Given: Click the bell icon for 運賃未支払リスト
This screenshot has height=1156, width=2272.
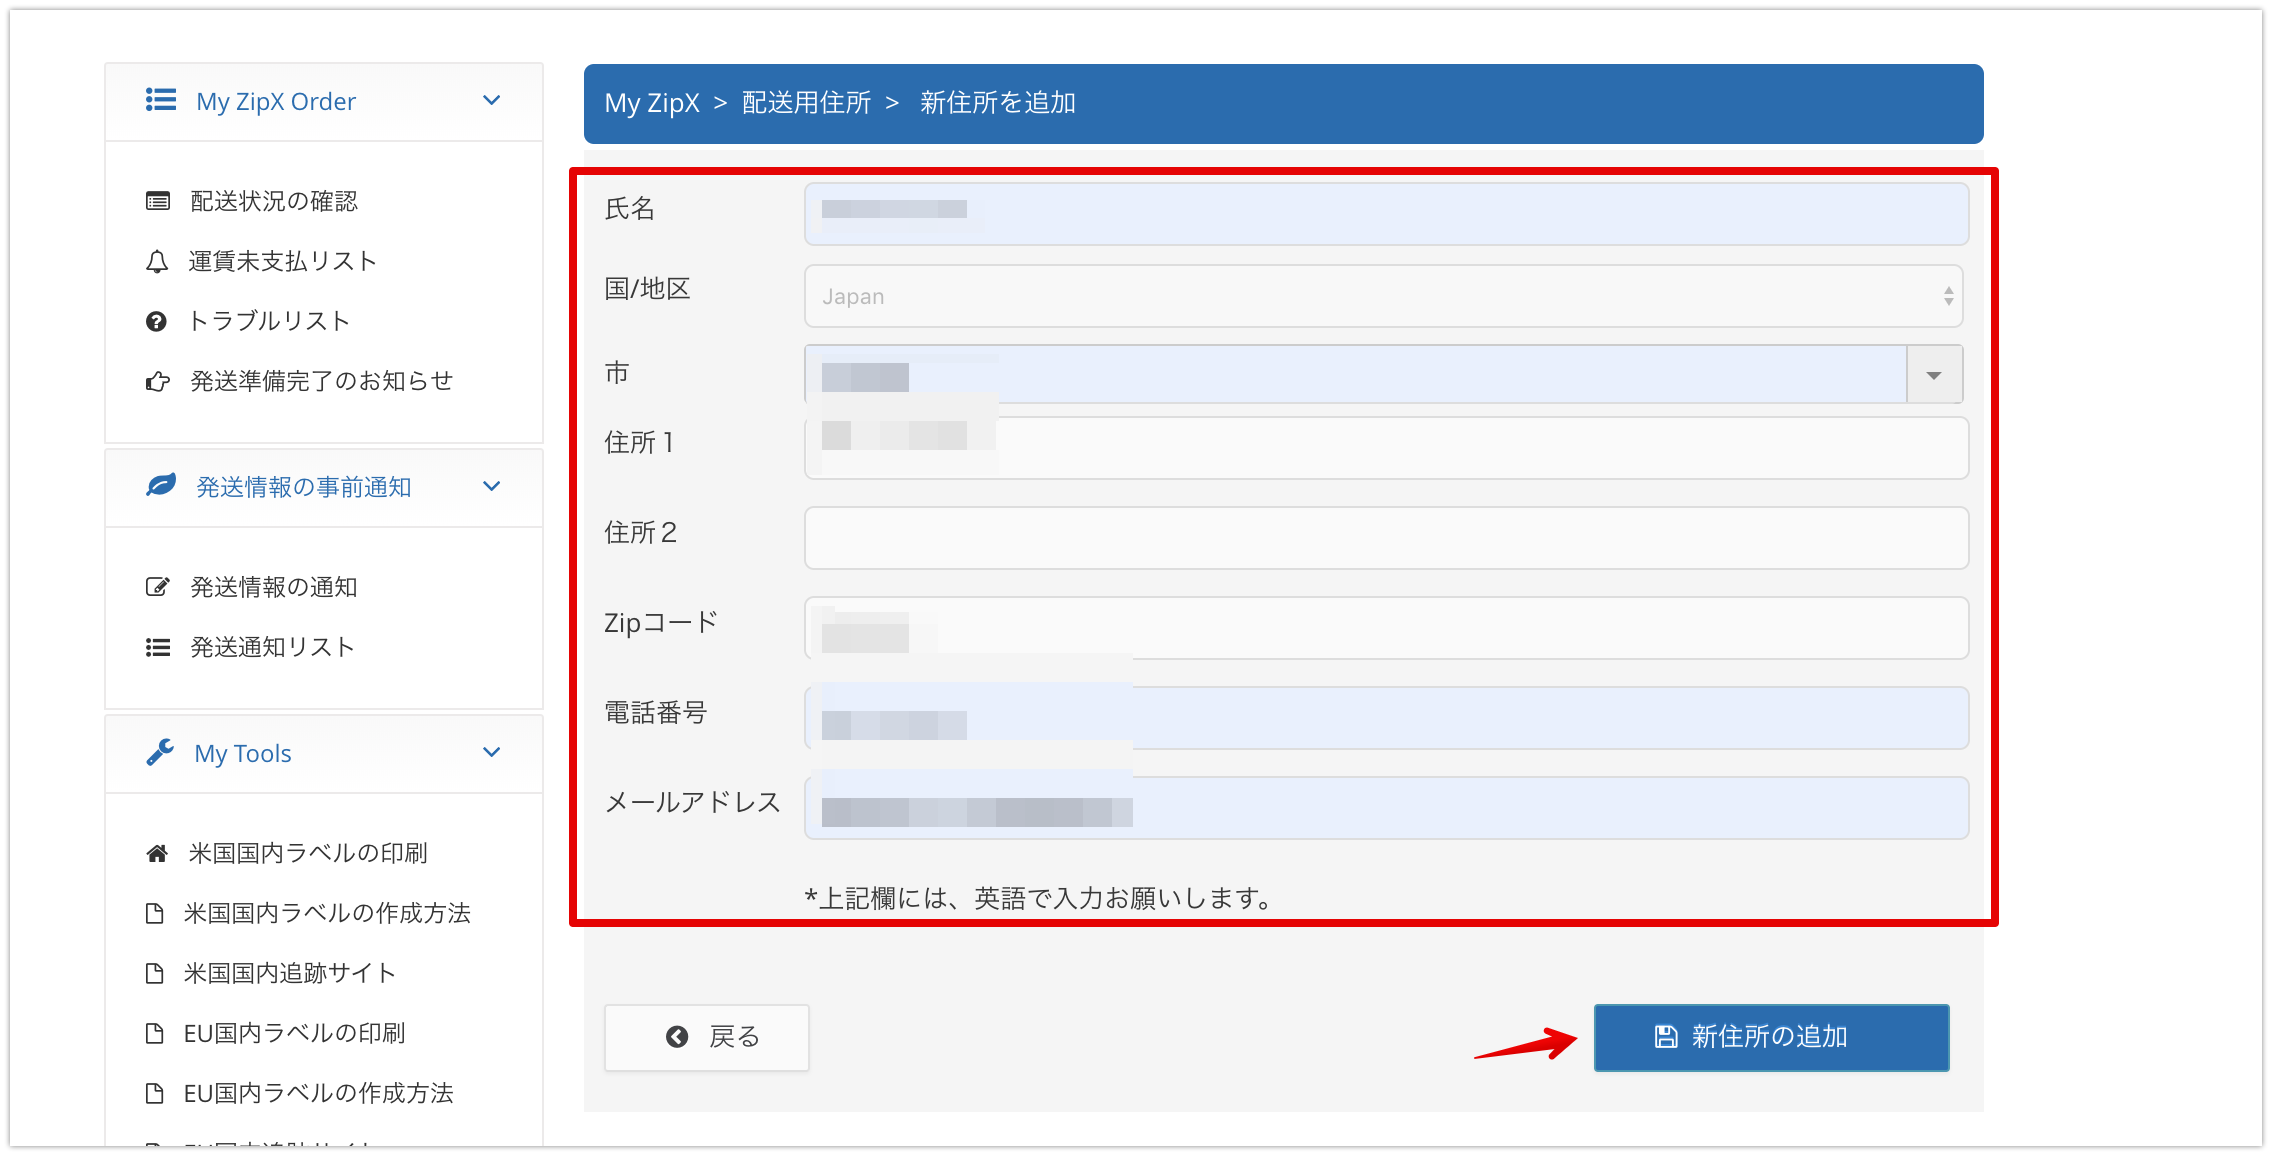Looking at the screenshot, I should [x=157, y=262].
